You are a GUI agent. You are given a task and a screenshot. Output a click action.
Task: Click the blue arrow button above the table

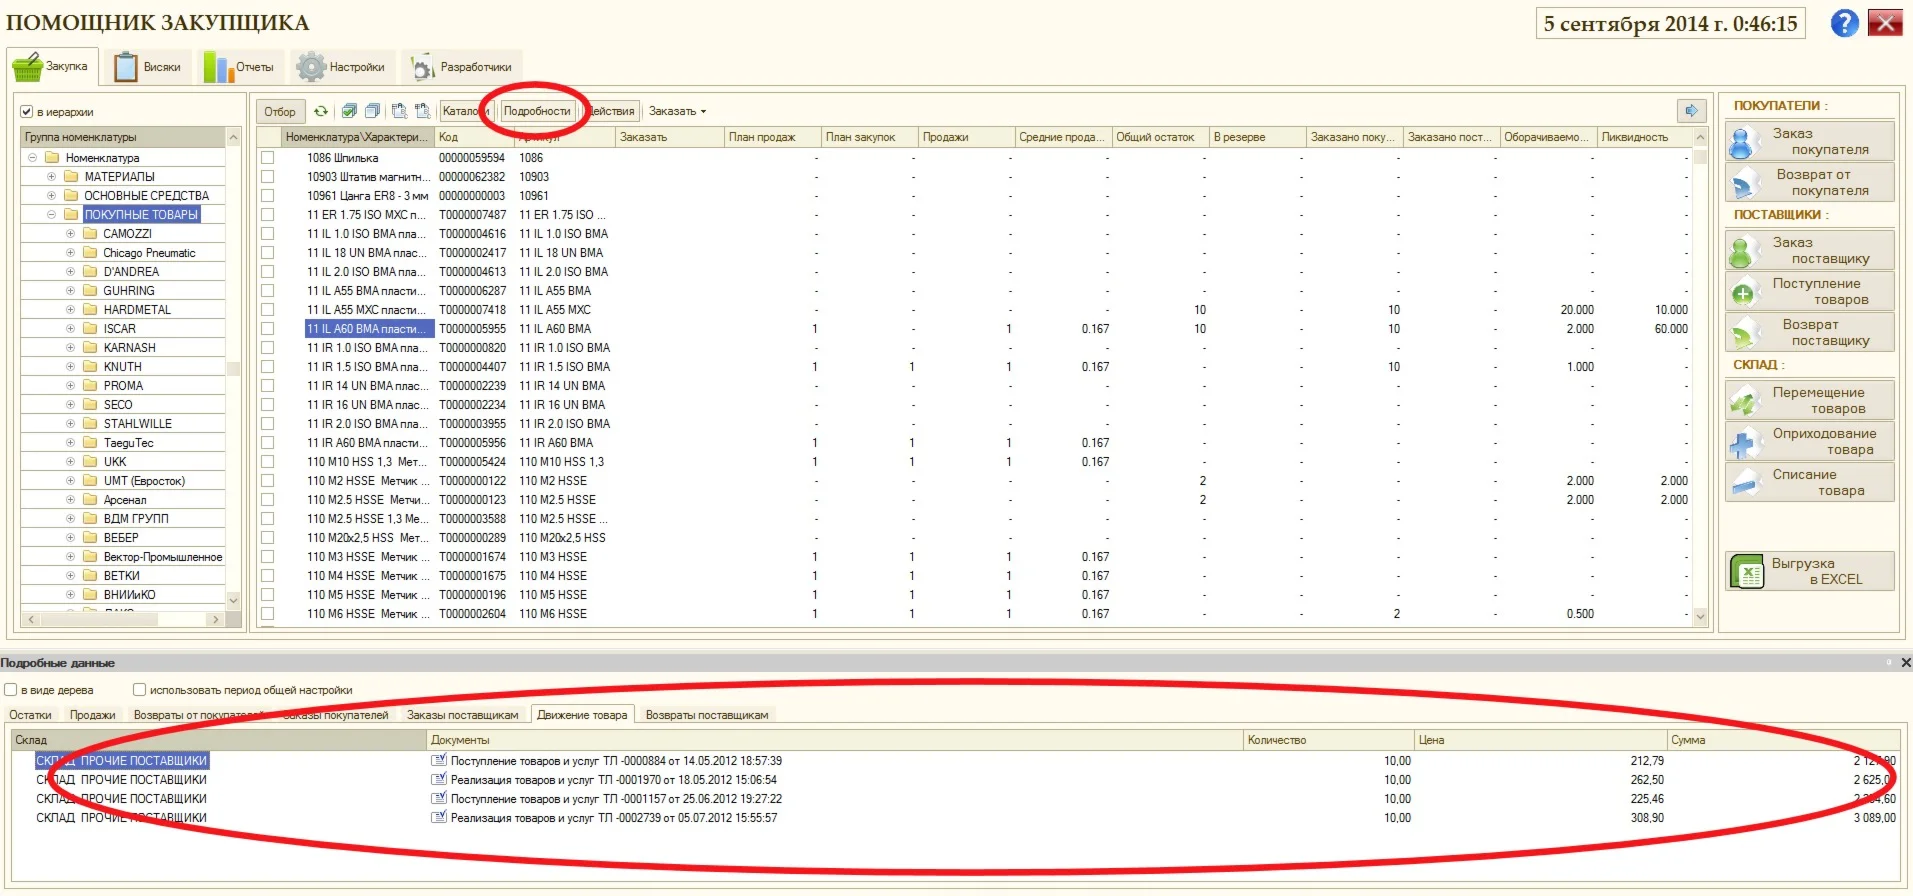[x=1691, y=111]
